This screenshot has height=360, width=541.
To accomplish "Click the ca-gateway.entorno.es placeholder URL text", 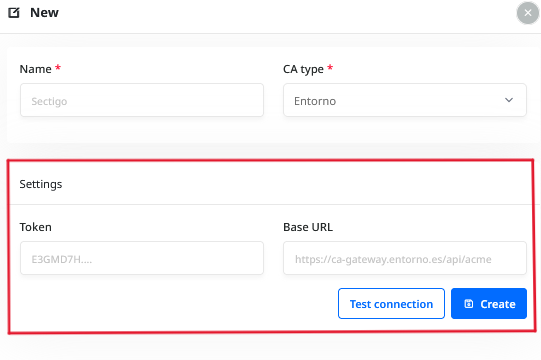I will click(x=393, y=259).
